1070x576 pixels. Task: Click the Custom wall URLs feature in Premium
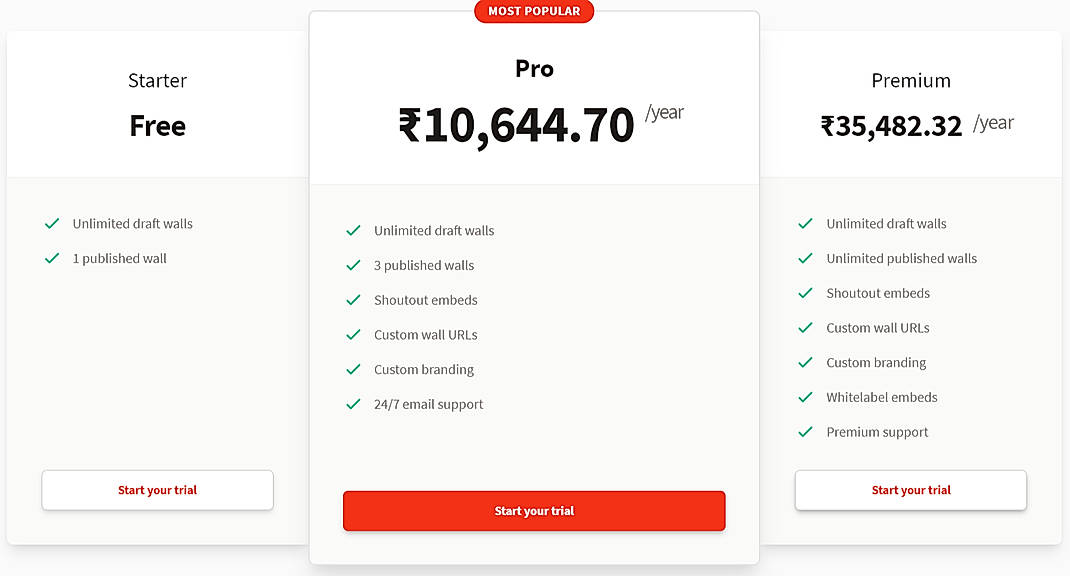pos(877,327)
